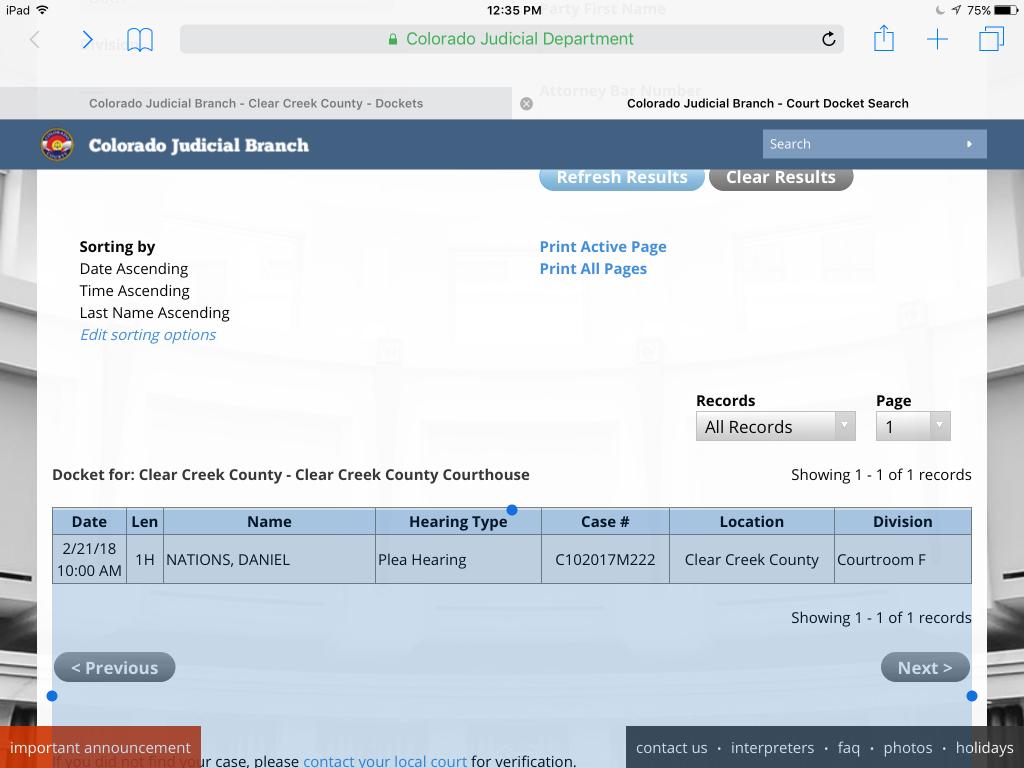Open the important announcement banner
The width and height of the screenshot is (1024, 768).
click(100, 747)
